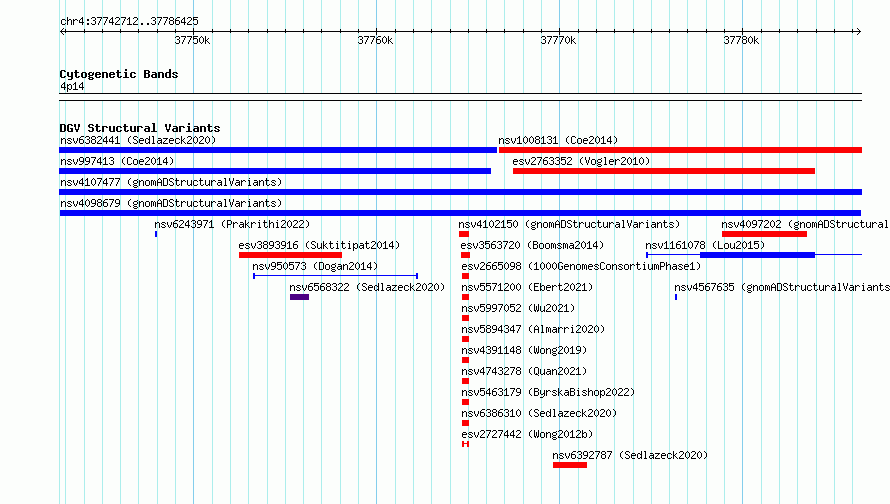Image resolution: width=890 pixels, height=504 pixels.
Task: Click the ruler's left arrowhead
Action: click(62, 31)
